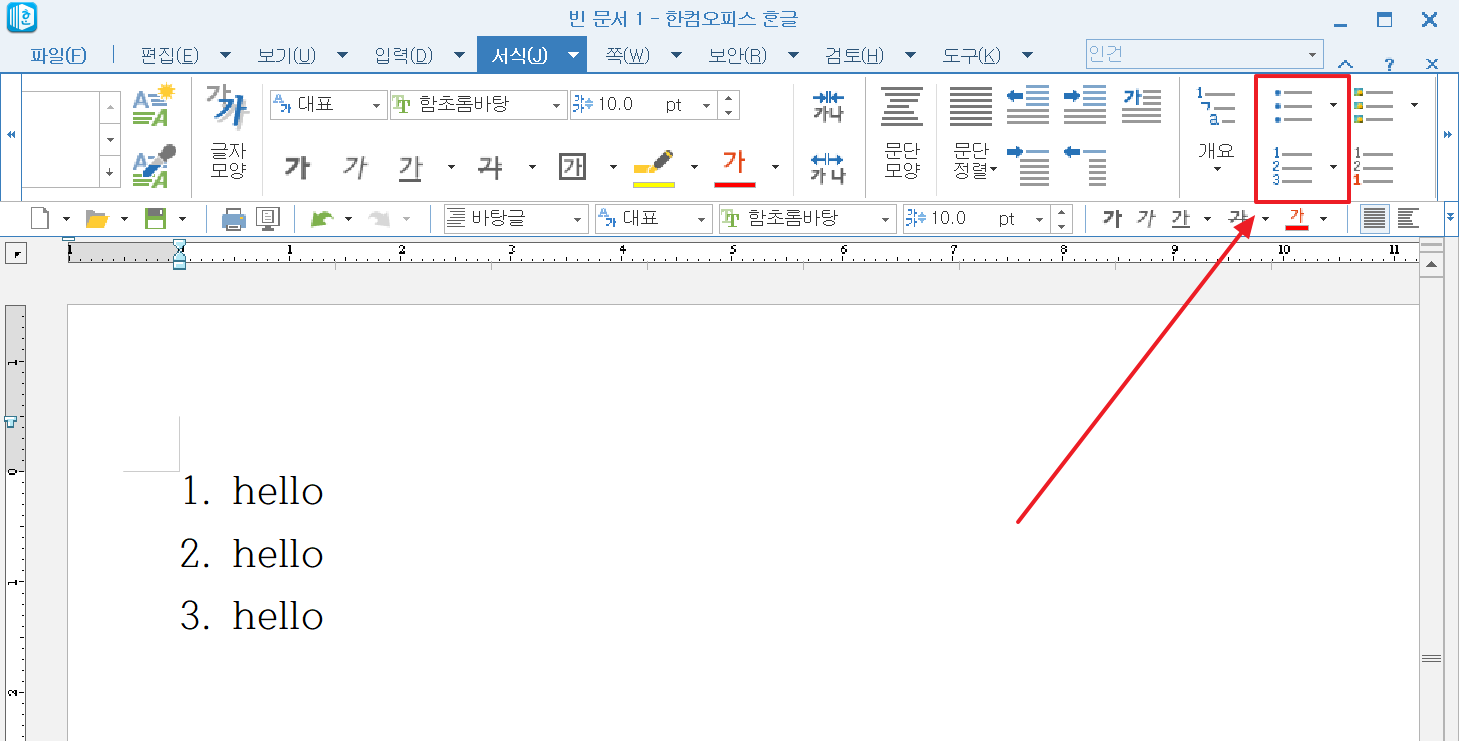
Task: Click the ribbon font size stepper up arrow
Action: (729, 98)
